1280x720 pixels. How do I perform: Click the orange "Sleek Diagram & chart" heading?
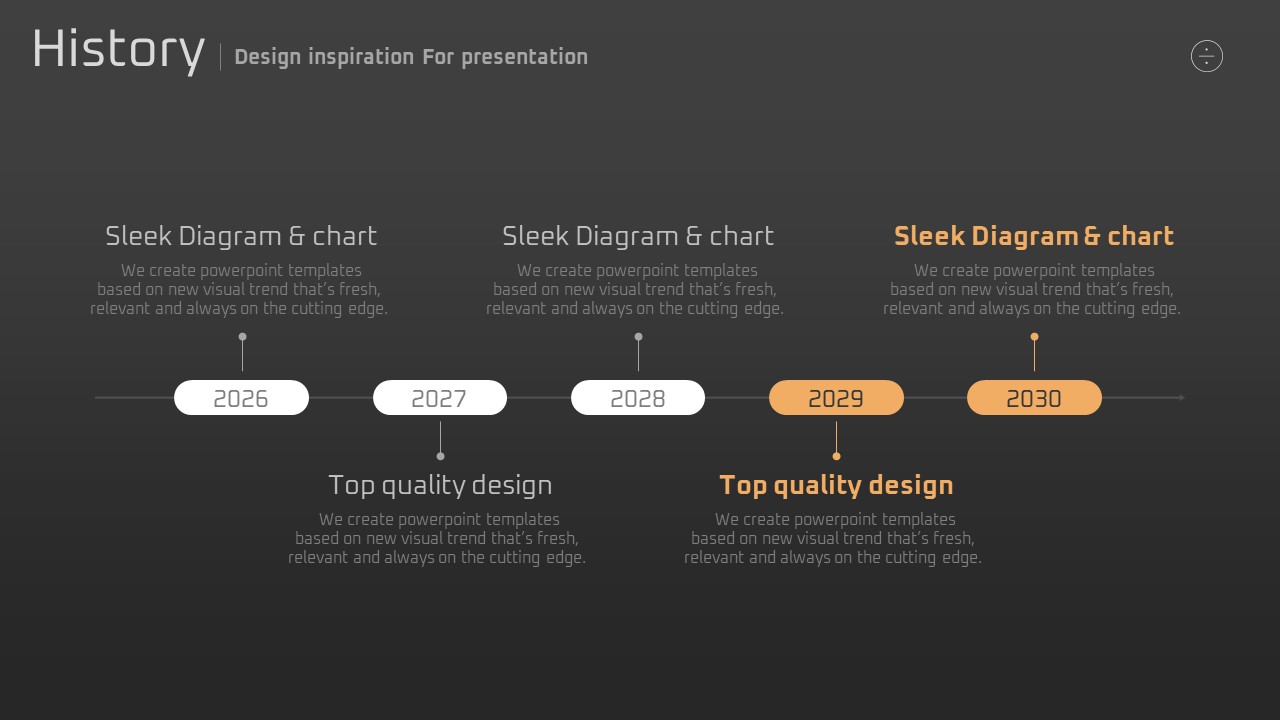coord(1034,236)
